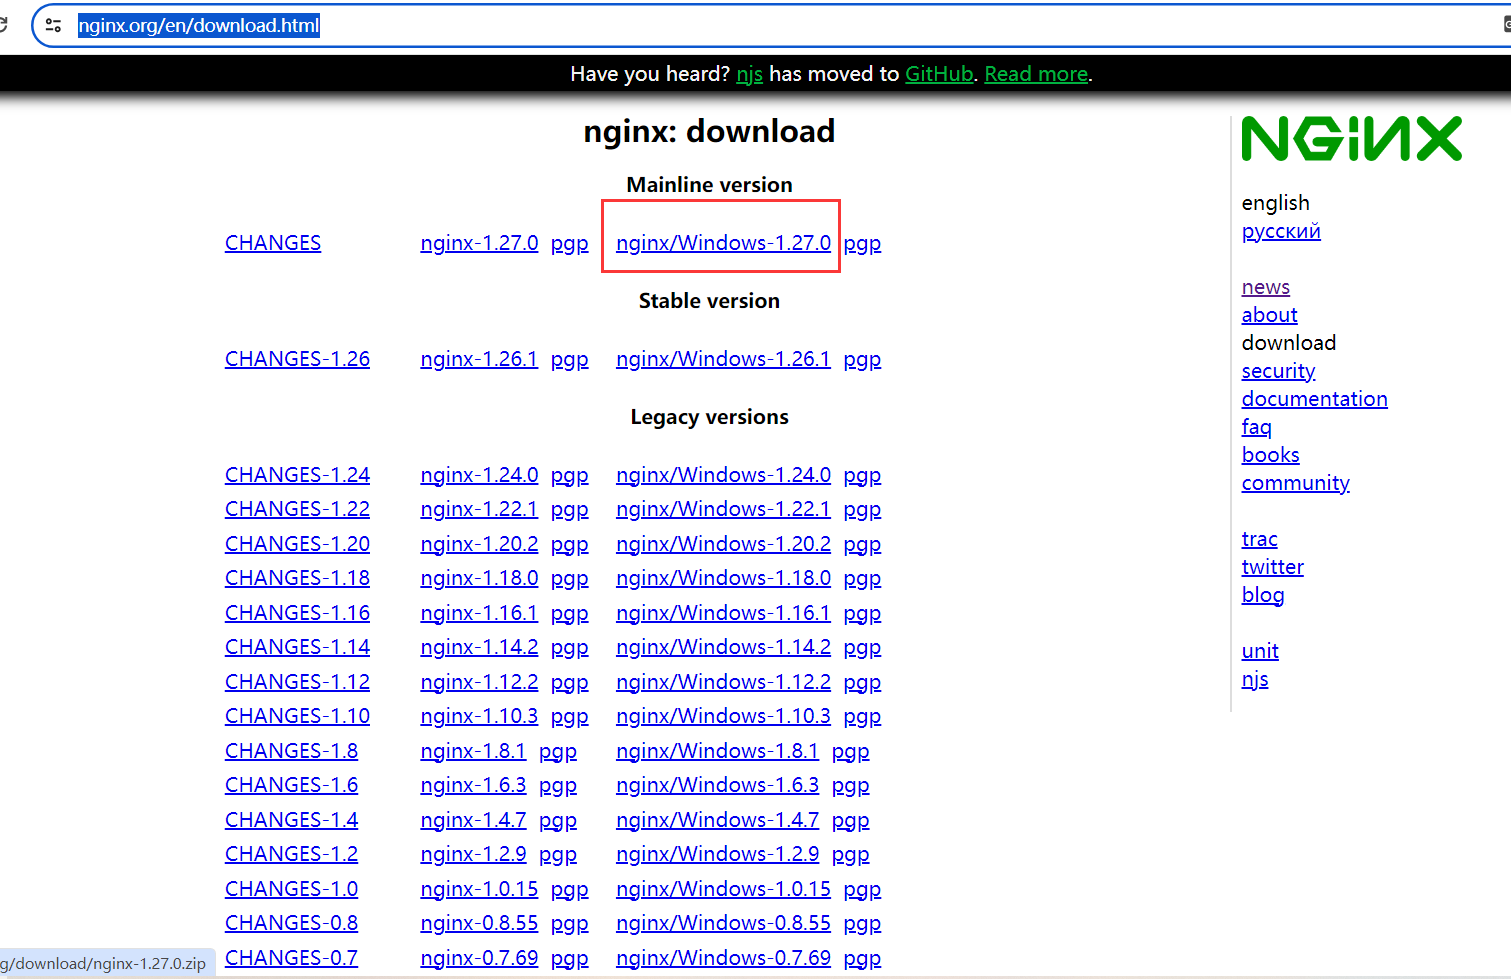The image size is (1511, 979).
Task: Open pgp signature for nginx/Windows-1.26.1
Action: 862,359
